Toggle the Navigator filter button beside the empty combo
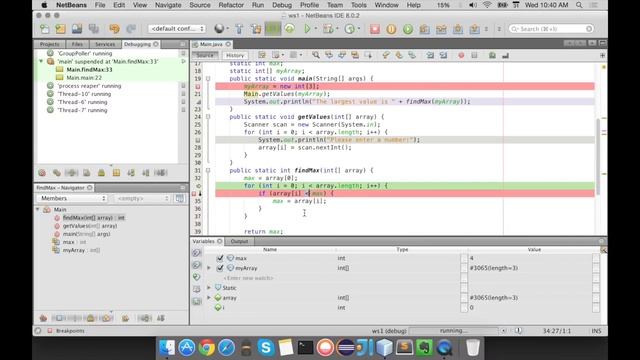 coord(179,198)
